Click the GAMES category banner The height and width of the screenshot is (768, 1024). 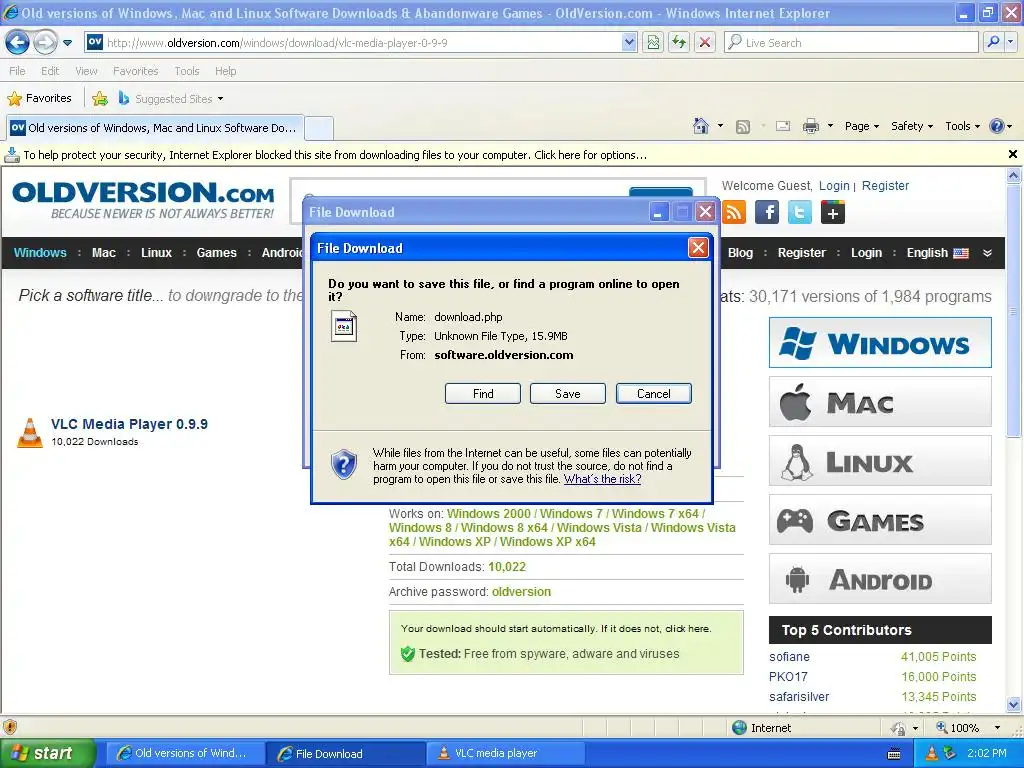click(880, 520)
